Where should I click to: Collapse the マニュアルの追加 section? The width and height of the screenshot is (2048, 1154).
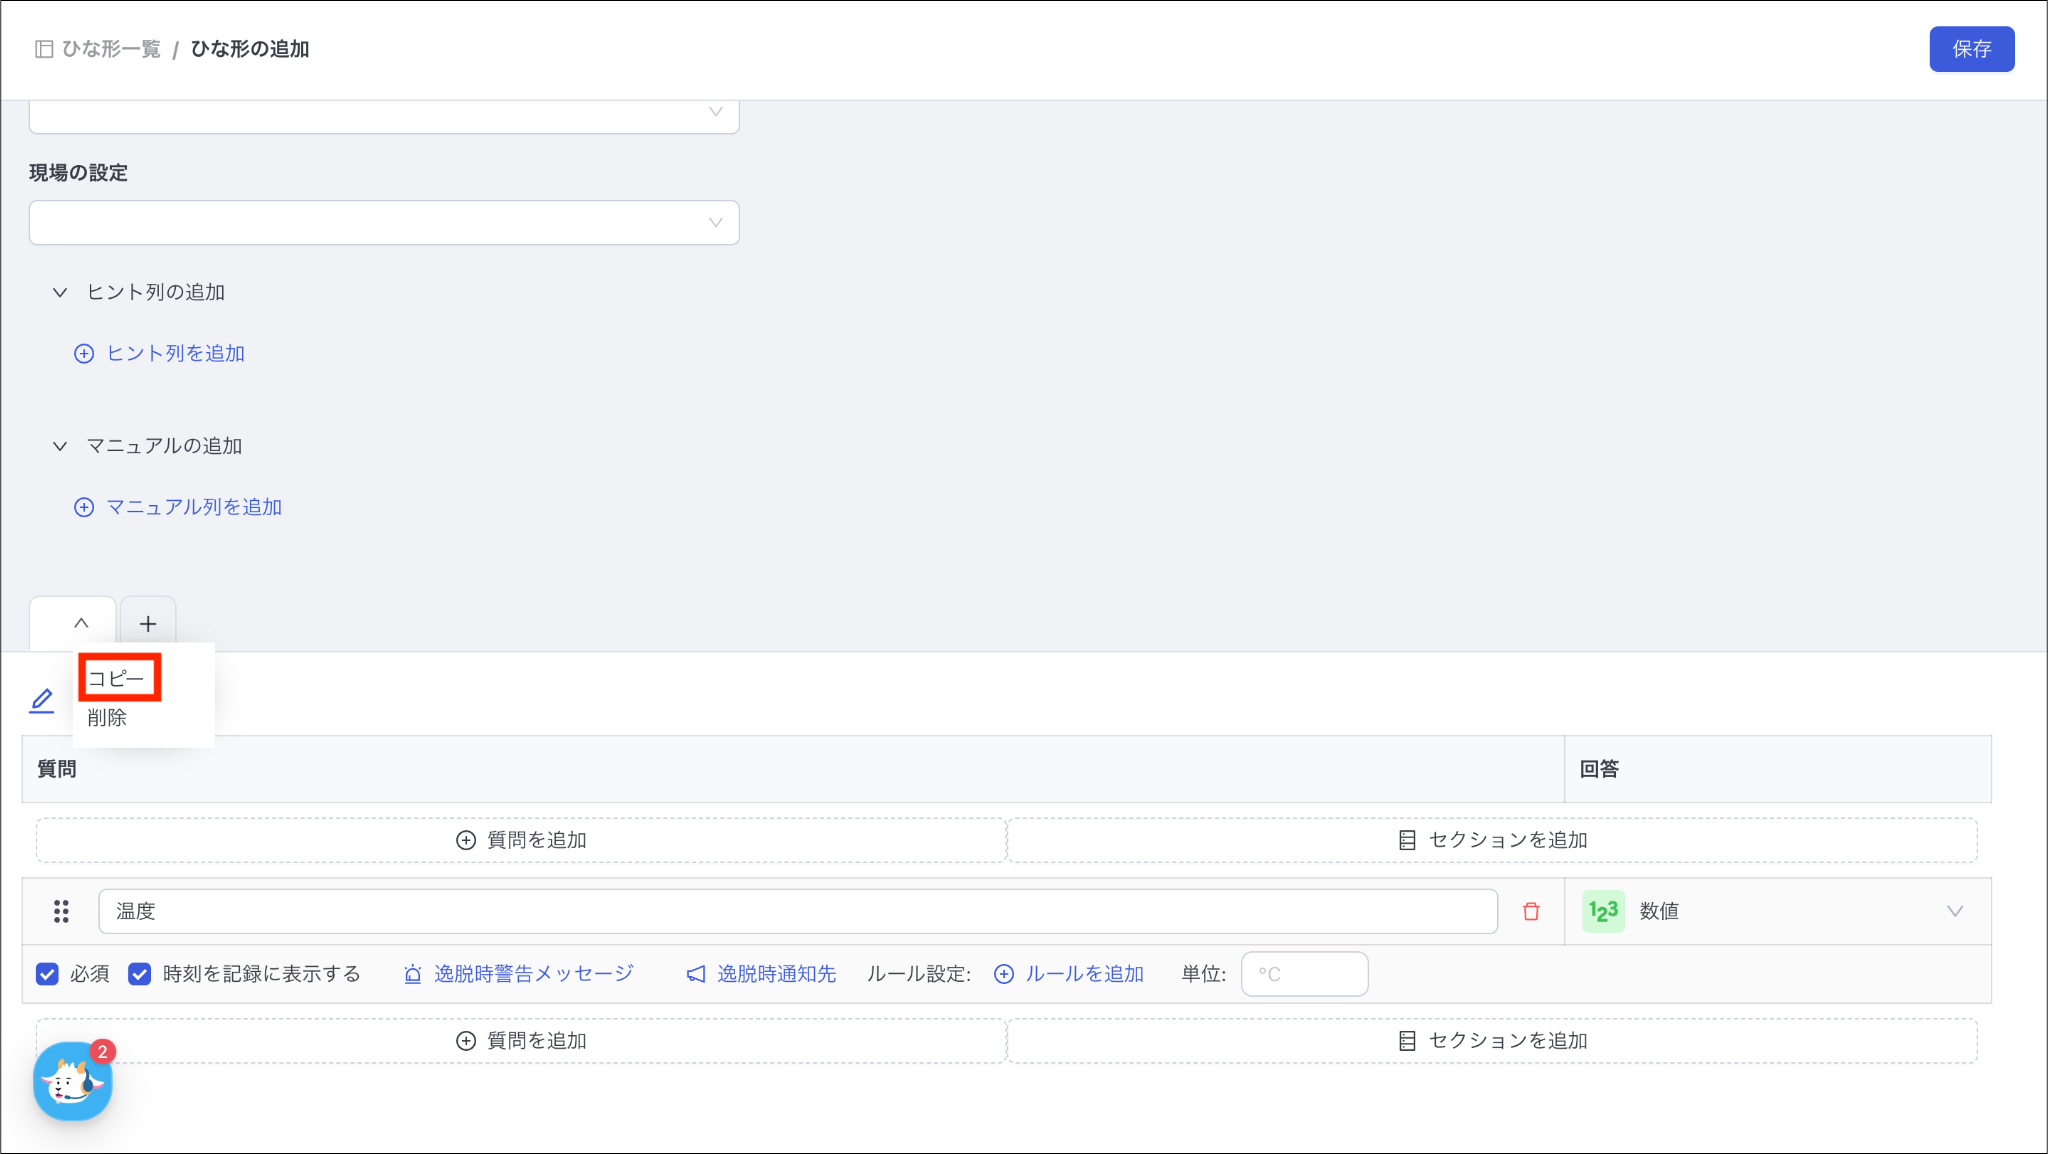point(60,446)
